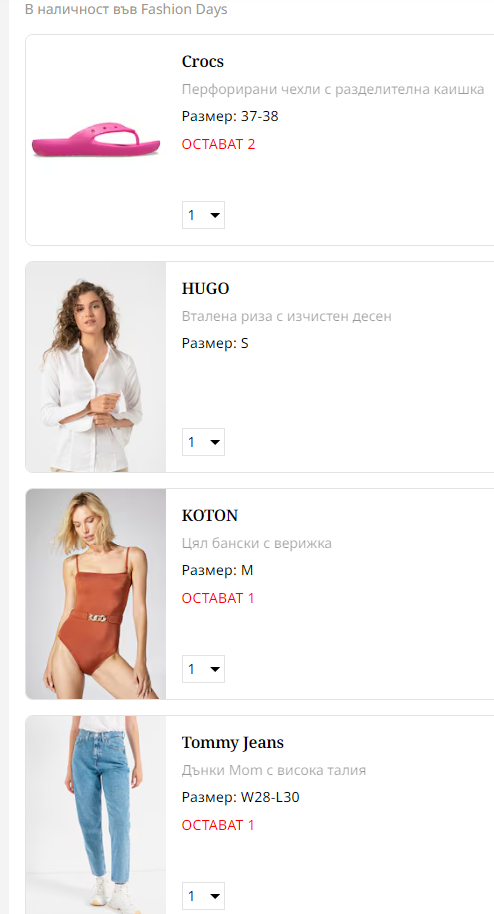Open the KOTON brand title
This screenshot has height=914, width=494.
210,515
